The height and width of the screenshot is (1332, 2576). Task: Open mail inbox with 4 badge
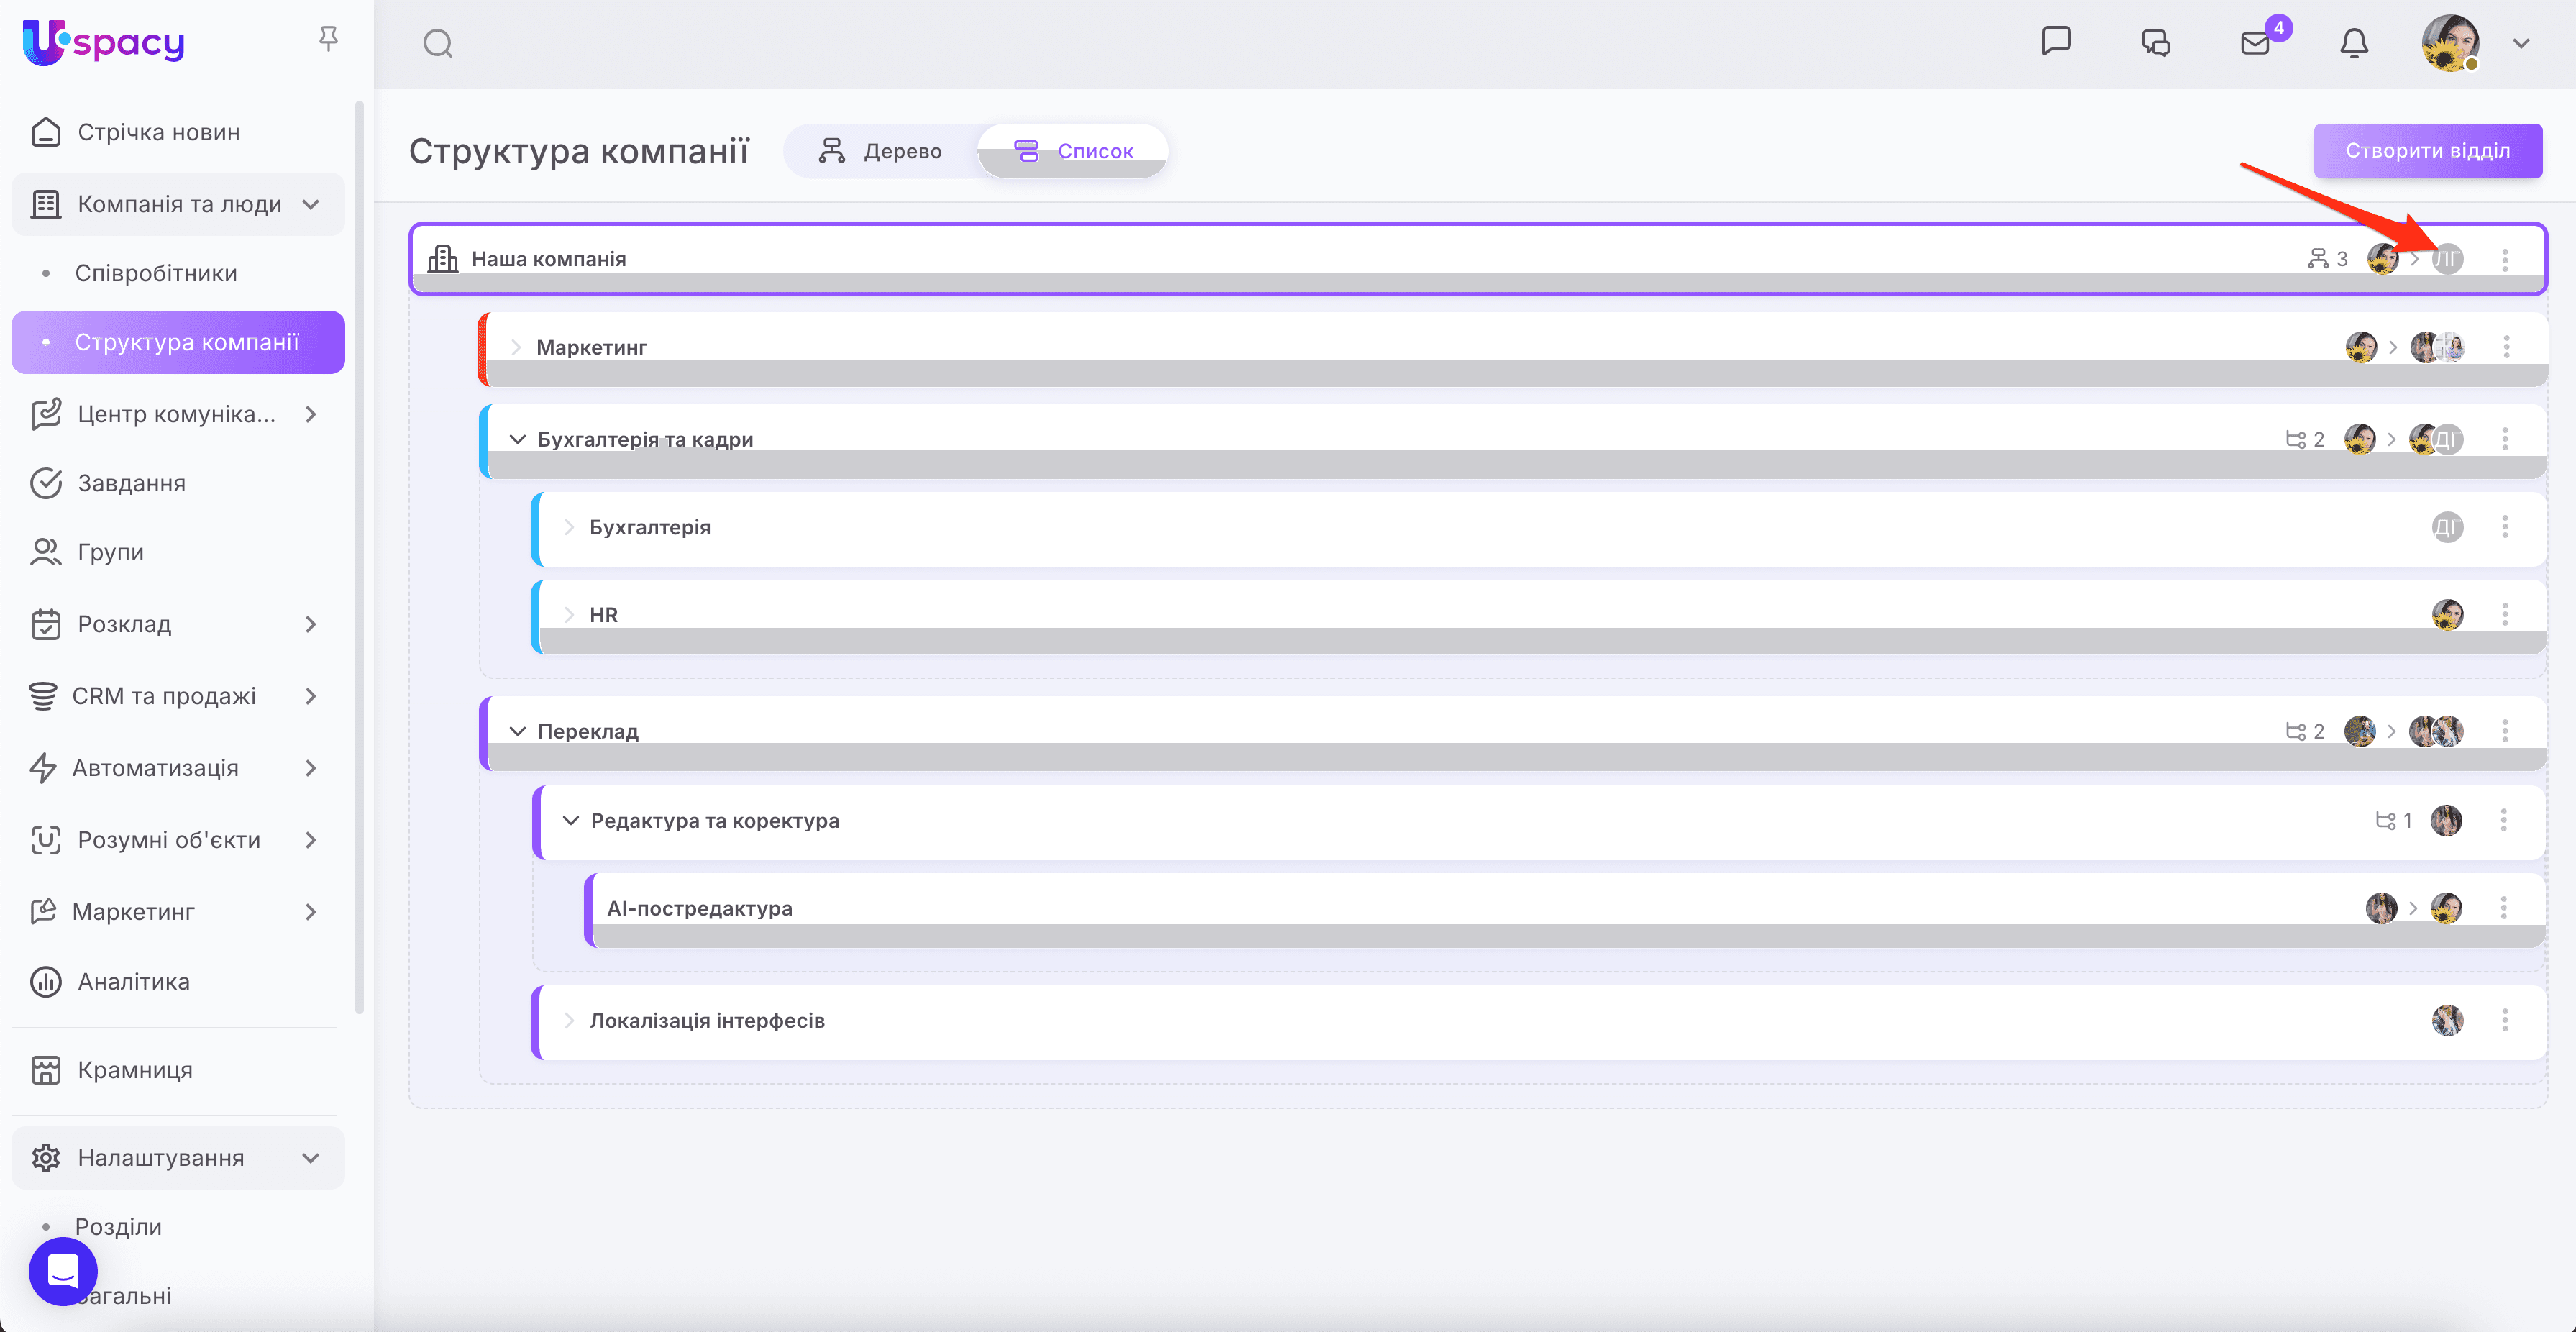click(x=2255, y=43)
